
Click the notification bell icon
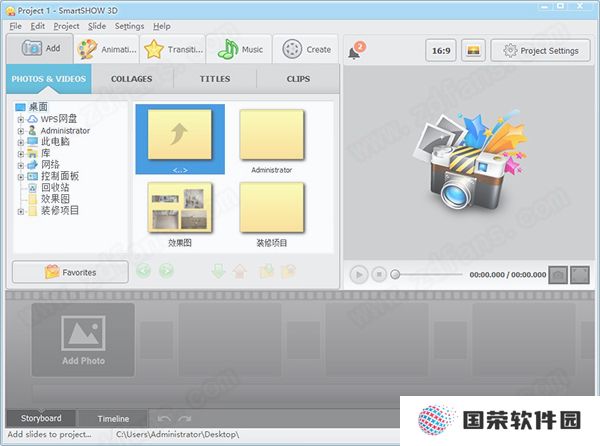(x=356, y=51)
